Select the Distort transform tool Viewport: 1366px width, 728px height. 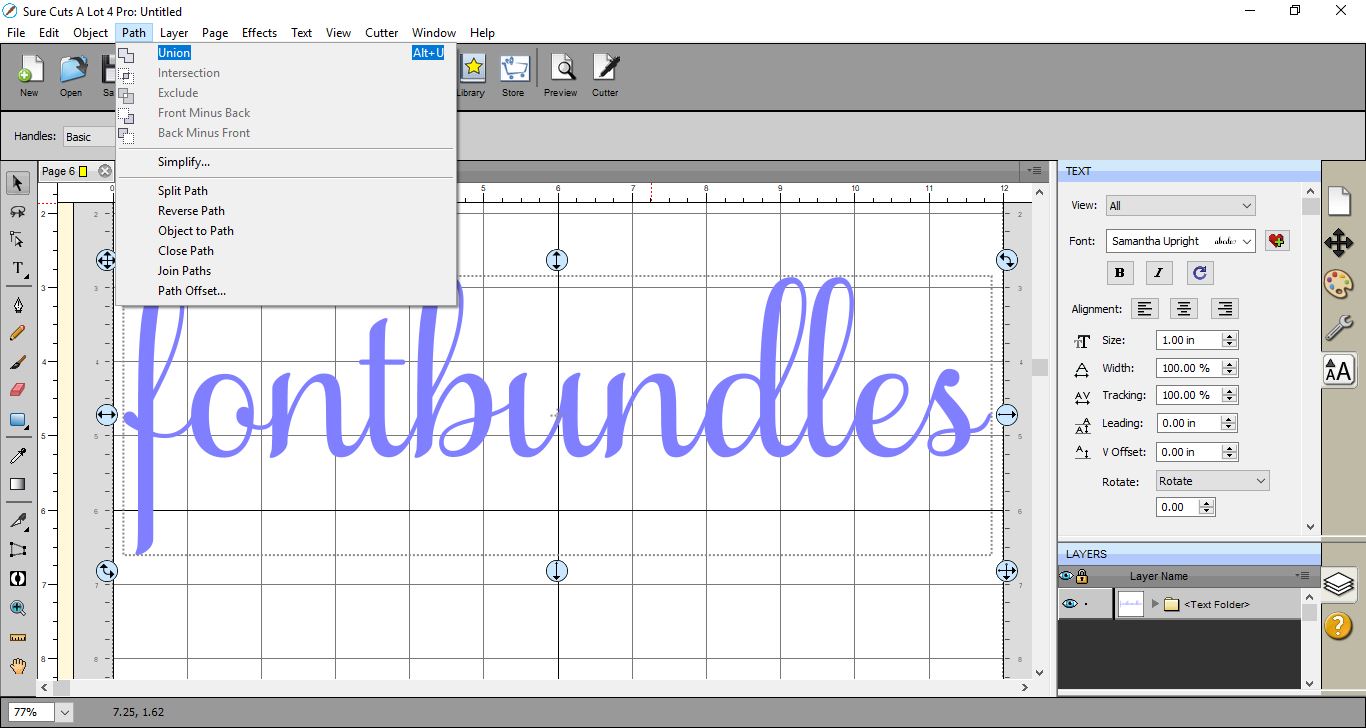(18, 549)
